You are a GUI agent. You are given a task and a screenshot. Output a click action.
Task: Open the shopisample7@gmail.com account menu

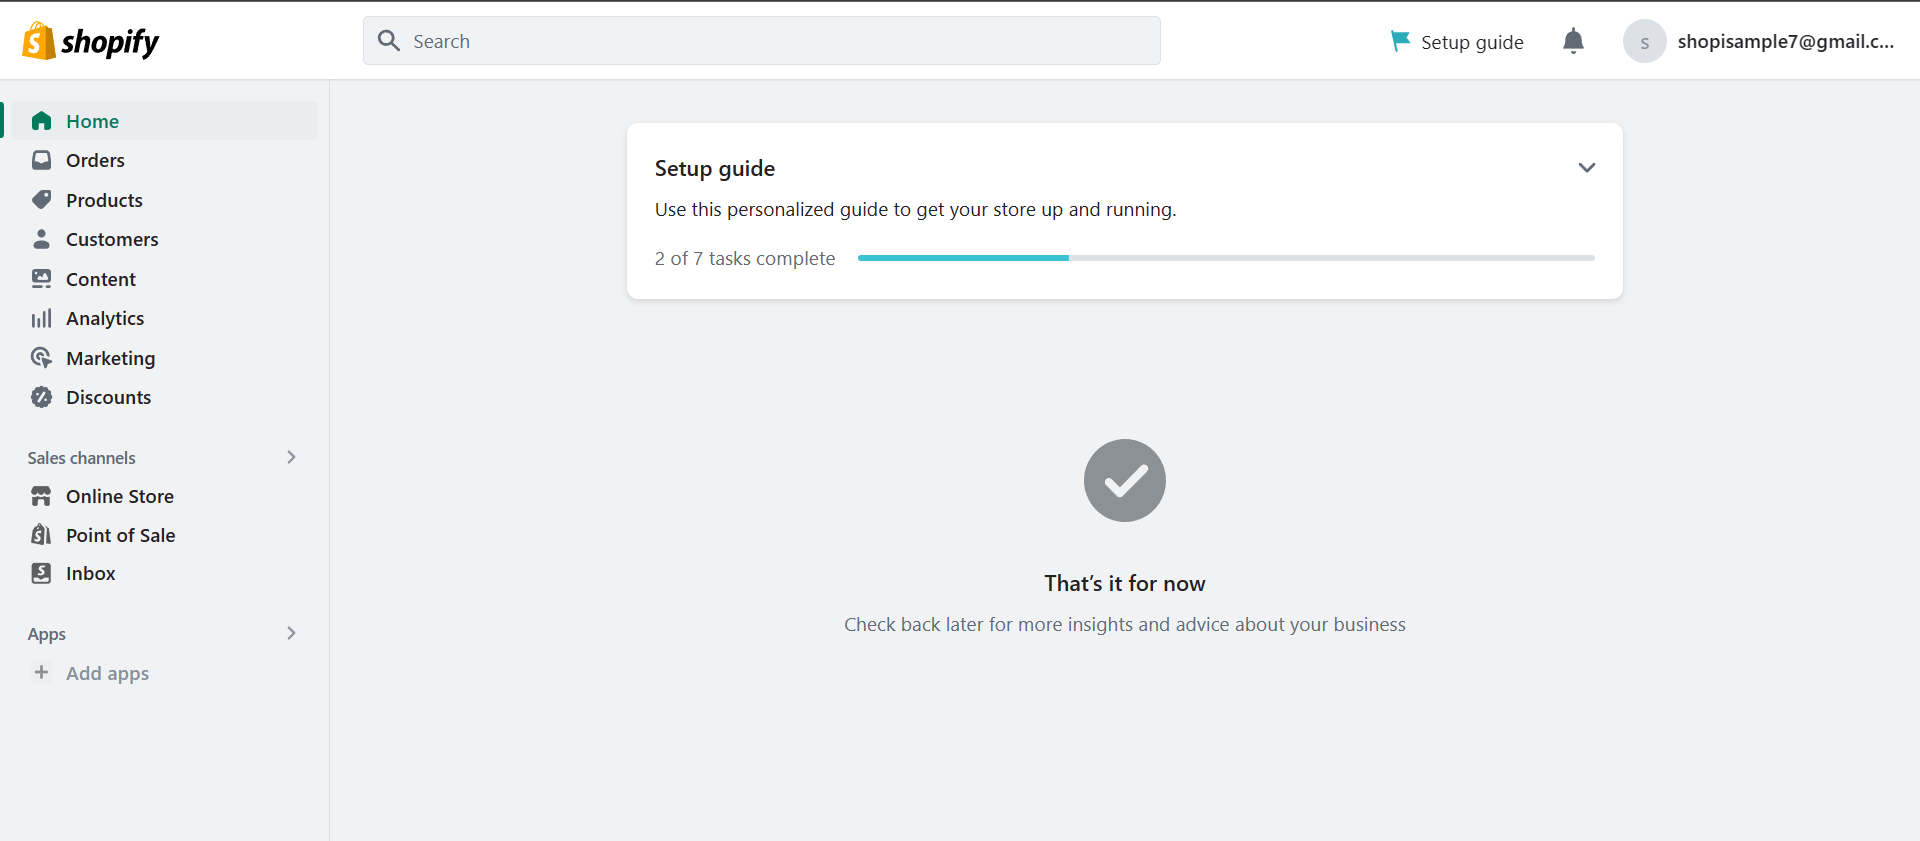click(1760, 41)
